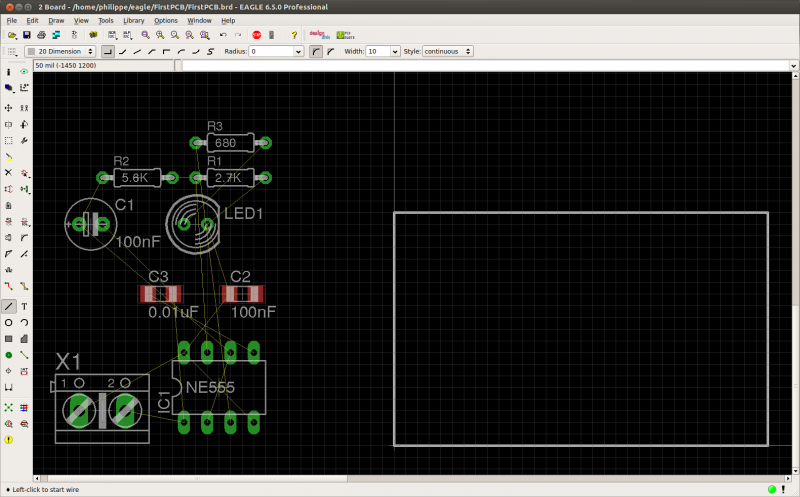The width and height of the screenshot is (800, 497).
Task: Select the Text tool in the left toolbar
Action: (24, 306)
